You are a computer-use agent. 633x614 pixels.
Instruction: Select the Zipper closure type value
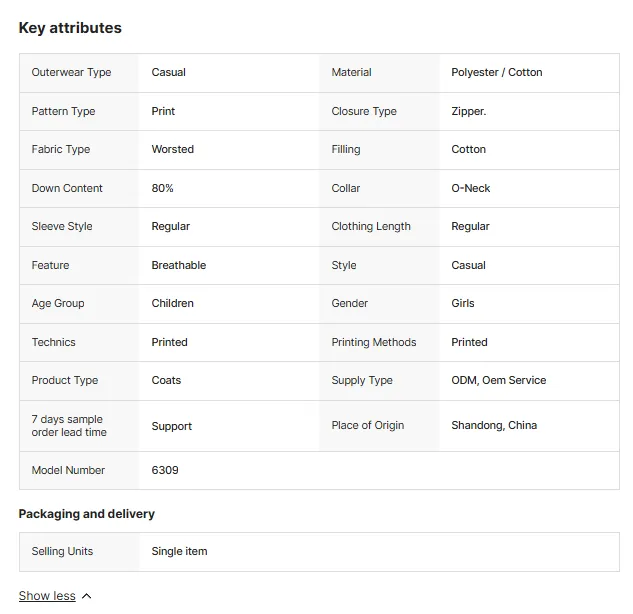pyautogui.click(x=468, y=111)
